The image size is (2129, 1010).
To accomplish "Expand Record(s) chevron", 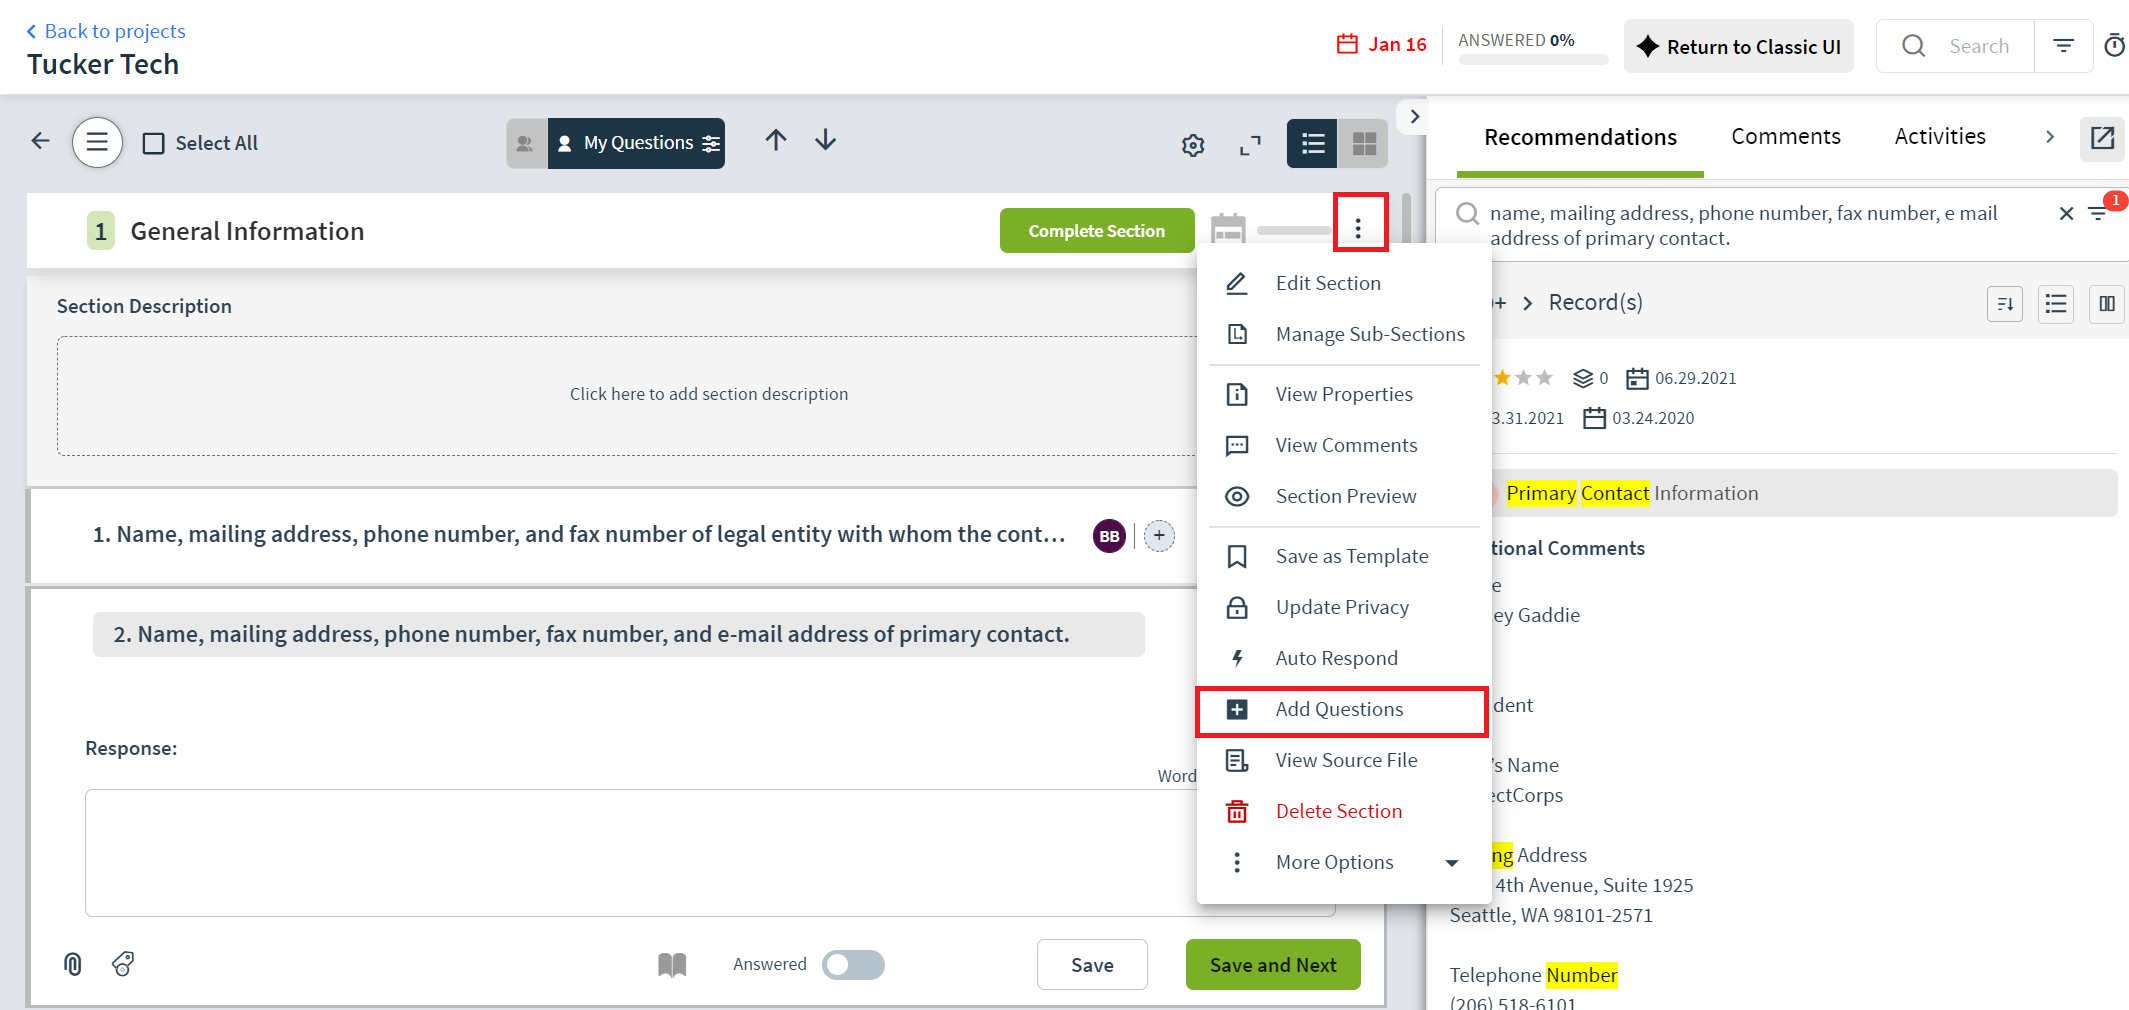I will tap(1527, 303).
